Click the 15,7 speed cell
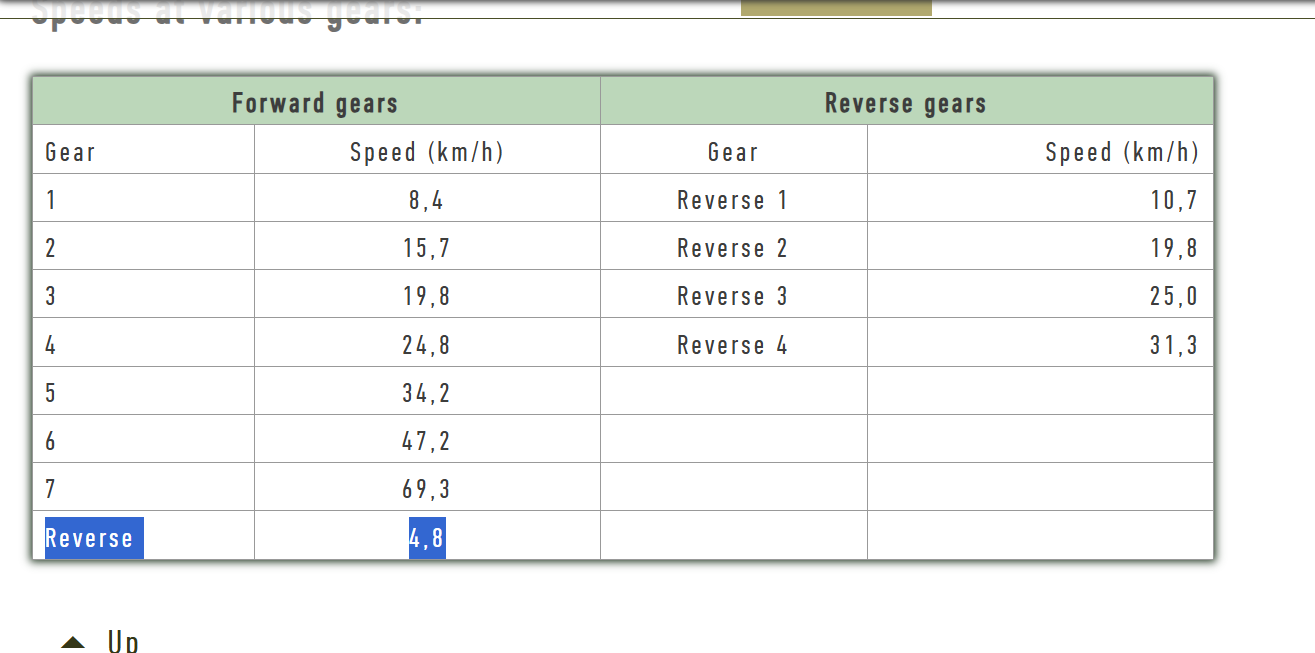This screenshot has width=1315, height=653. [x=427, y=247]
